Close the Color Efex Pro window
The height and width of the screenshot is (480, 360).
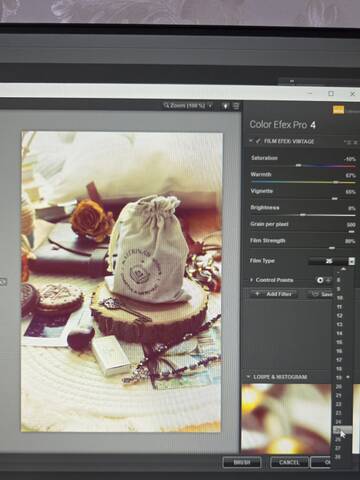[x=352, y=94]
